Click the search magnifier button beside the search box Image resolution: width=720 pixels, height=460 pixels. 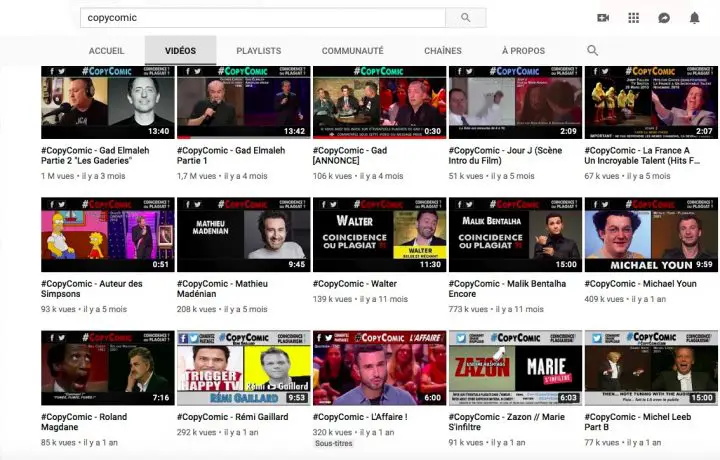coord(466,17)
